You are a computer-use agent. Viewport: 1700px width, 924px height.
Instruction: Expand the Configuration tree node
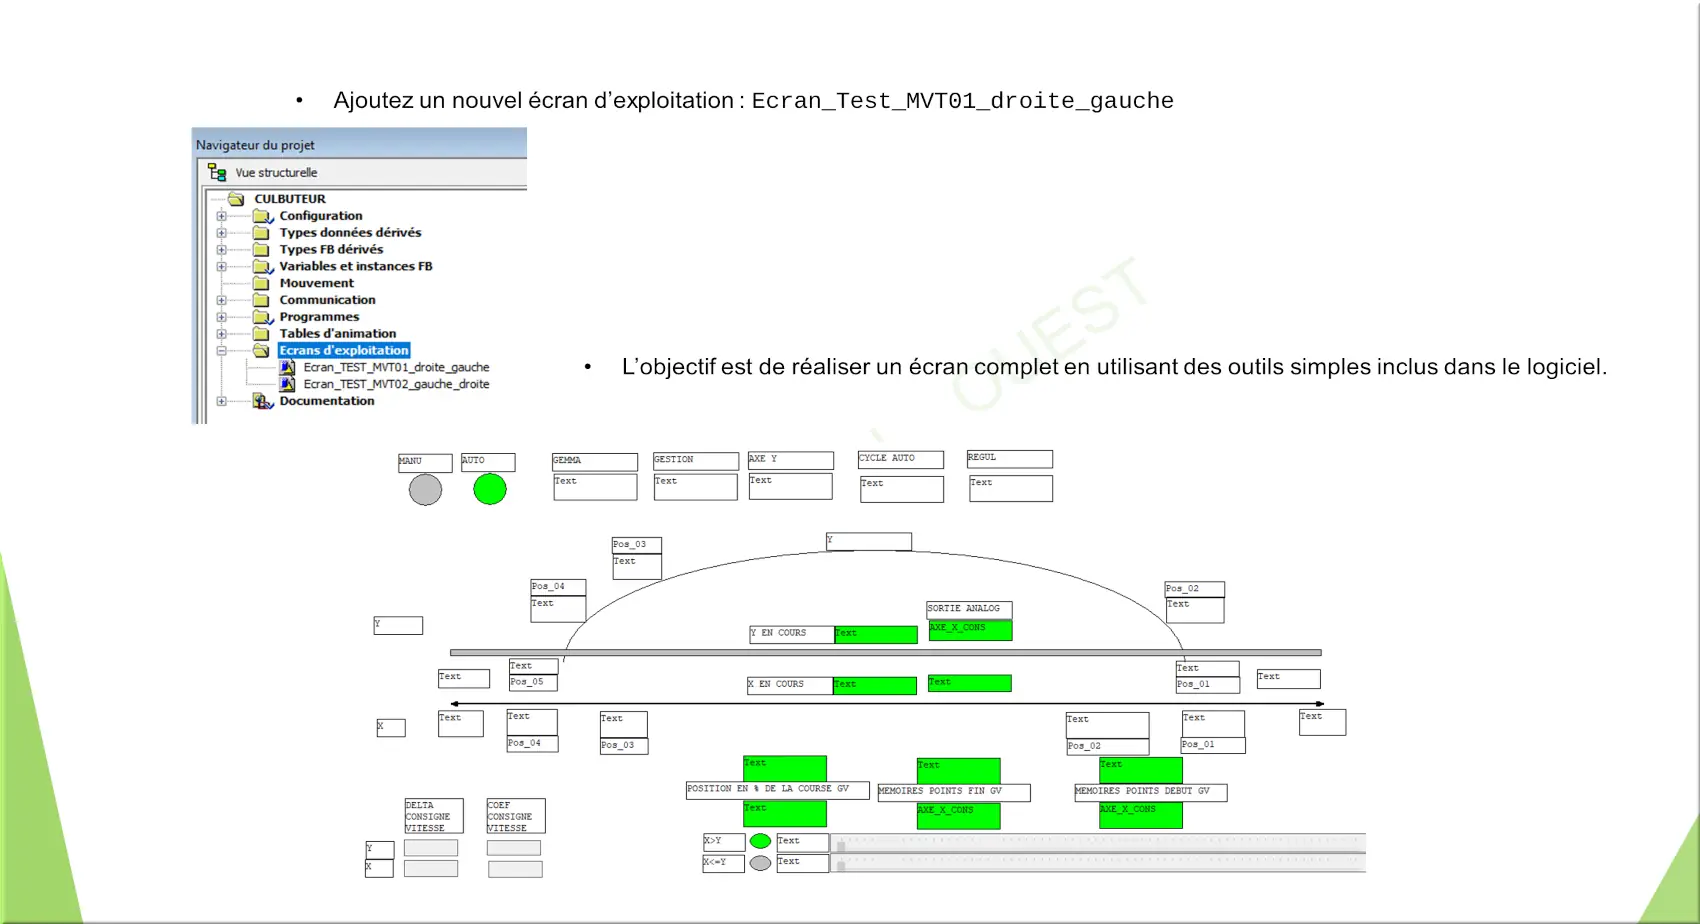[221, 216]
